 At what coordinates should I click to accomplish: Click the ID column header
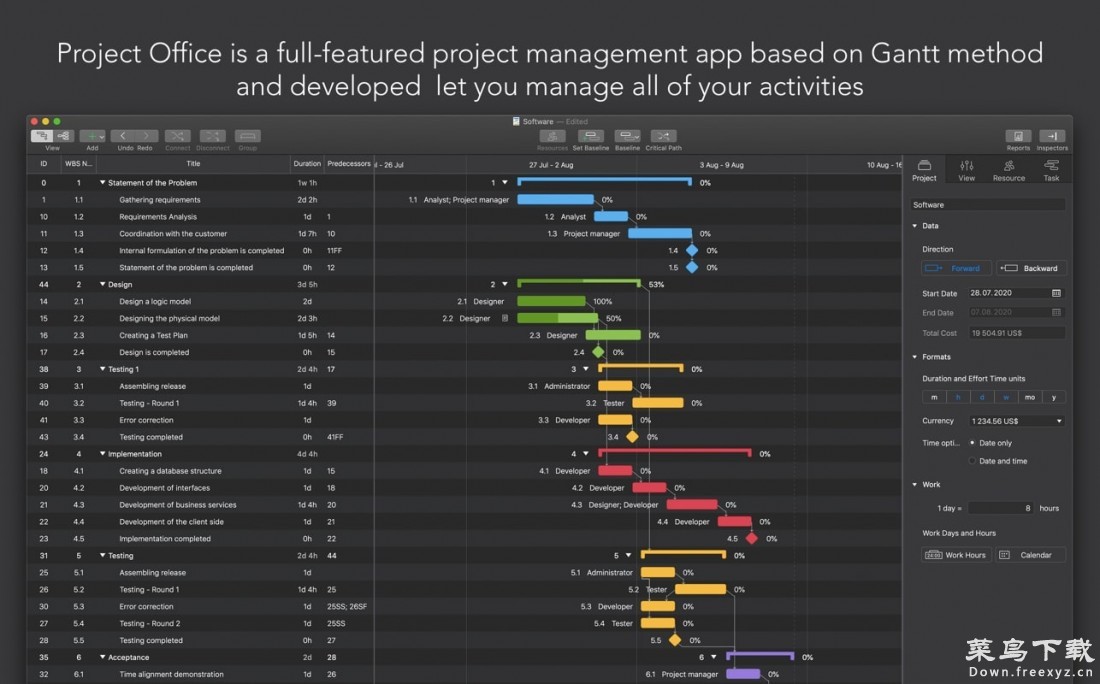click(x=43, y=164)
